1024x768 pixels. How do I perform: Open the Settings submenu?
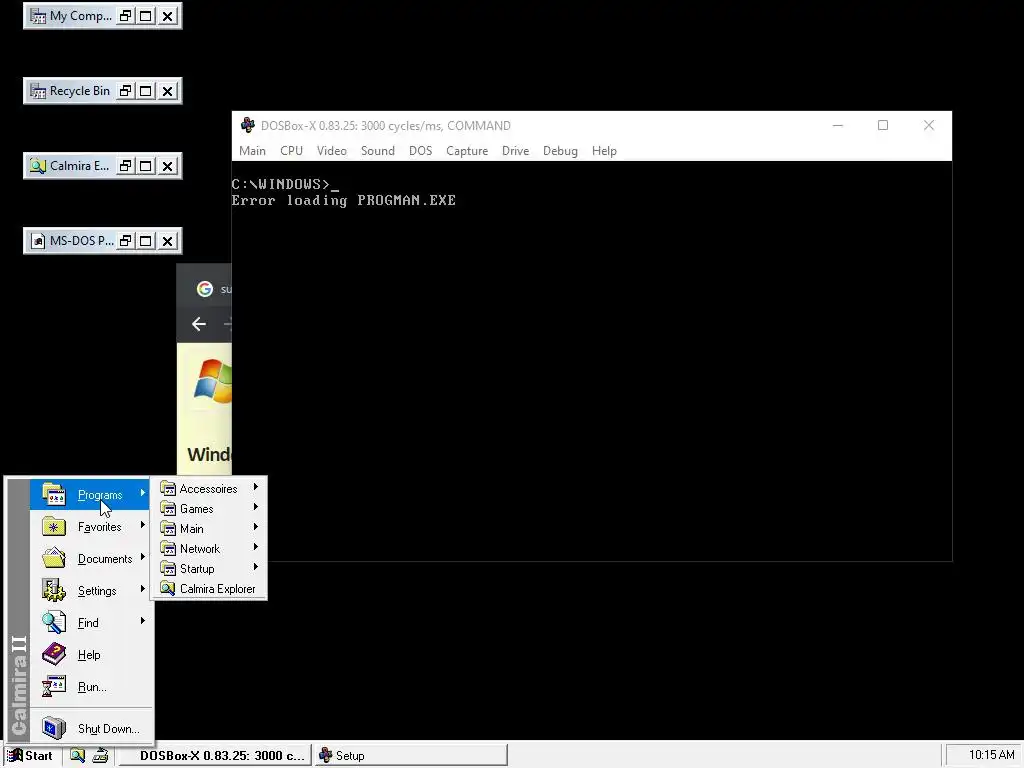[91, 590]
